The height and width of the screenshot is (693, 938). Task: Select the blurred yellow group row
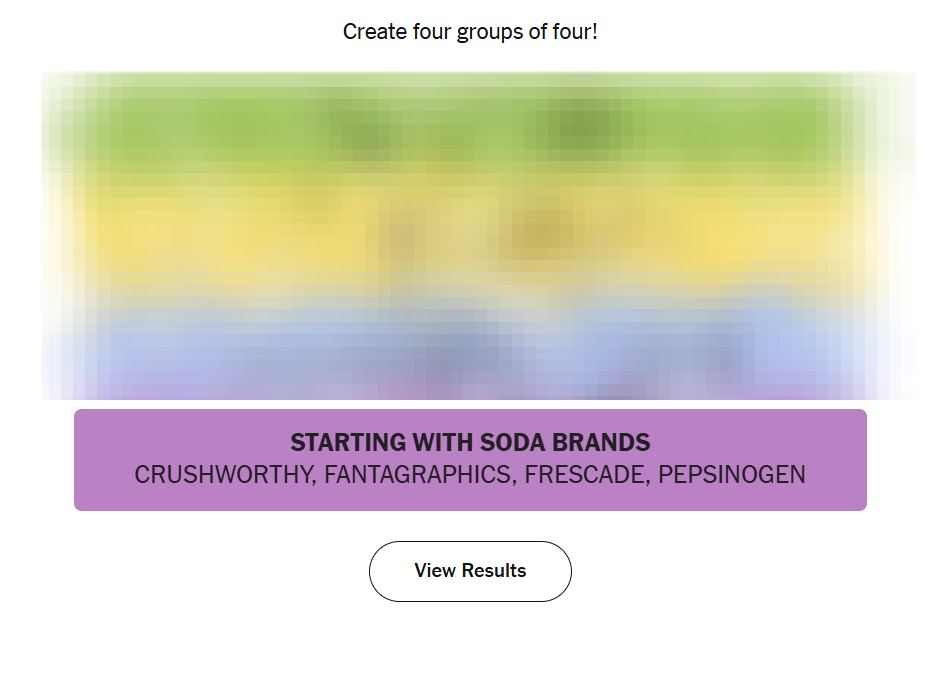tap(470, 232)
